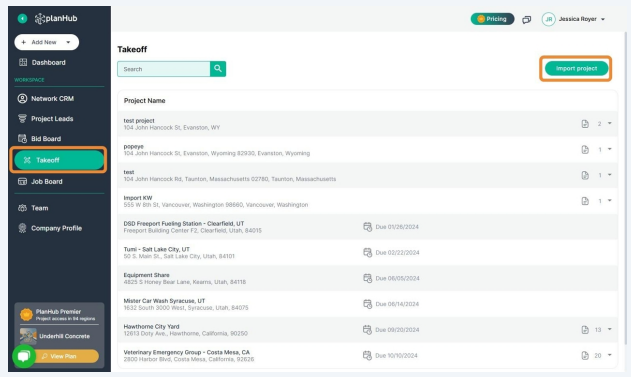Open the Jessica Royer account dropdown

(x=582, y=19)
